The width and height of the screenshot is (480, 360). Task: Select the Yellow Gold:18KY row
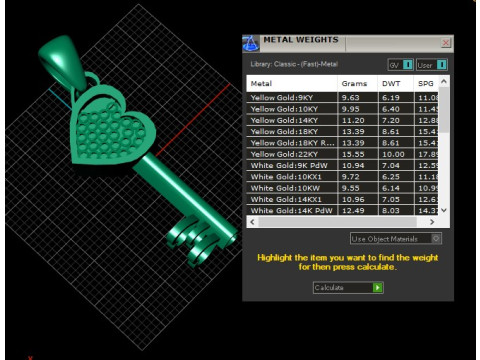(x=343, y=132)
